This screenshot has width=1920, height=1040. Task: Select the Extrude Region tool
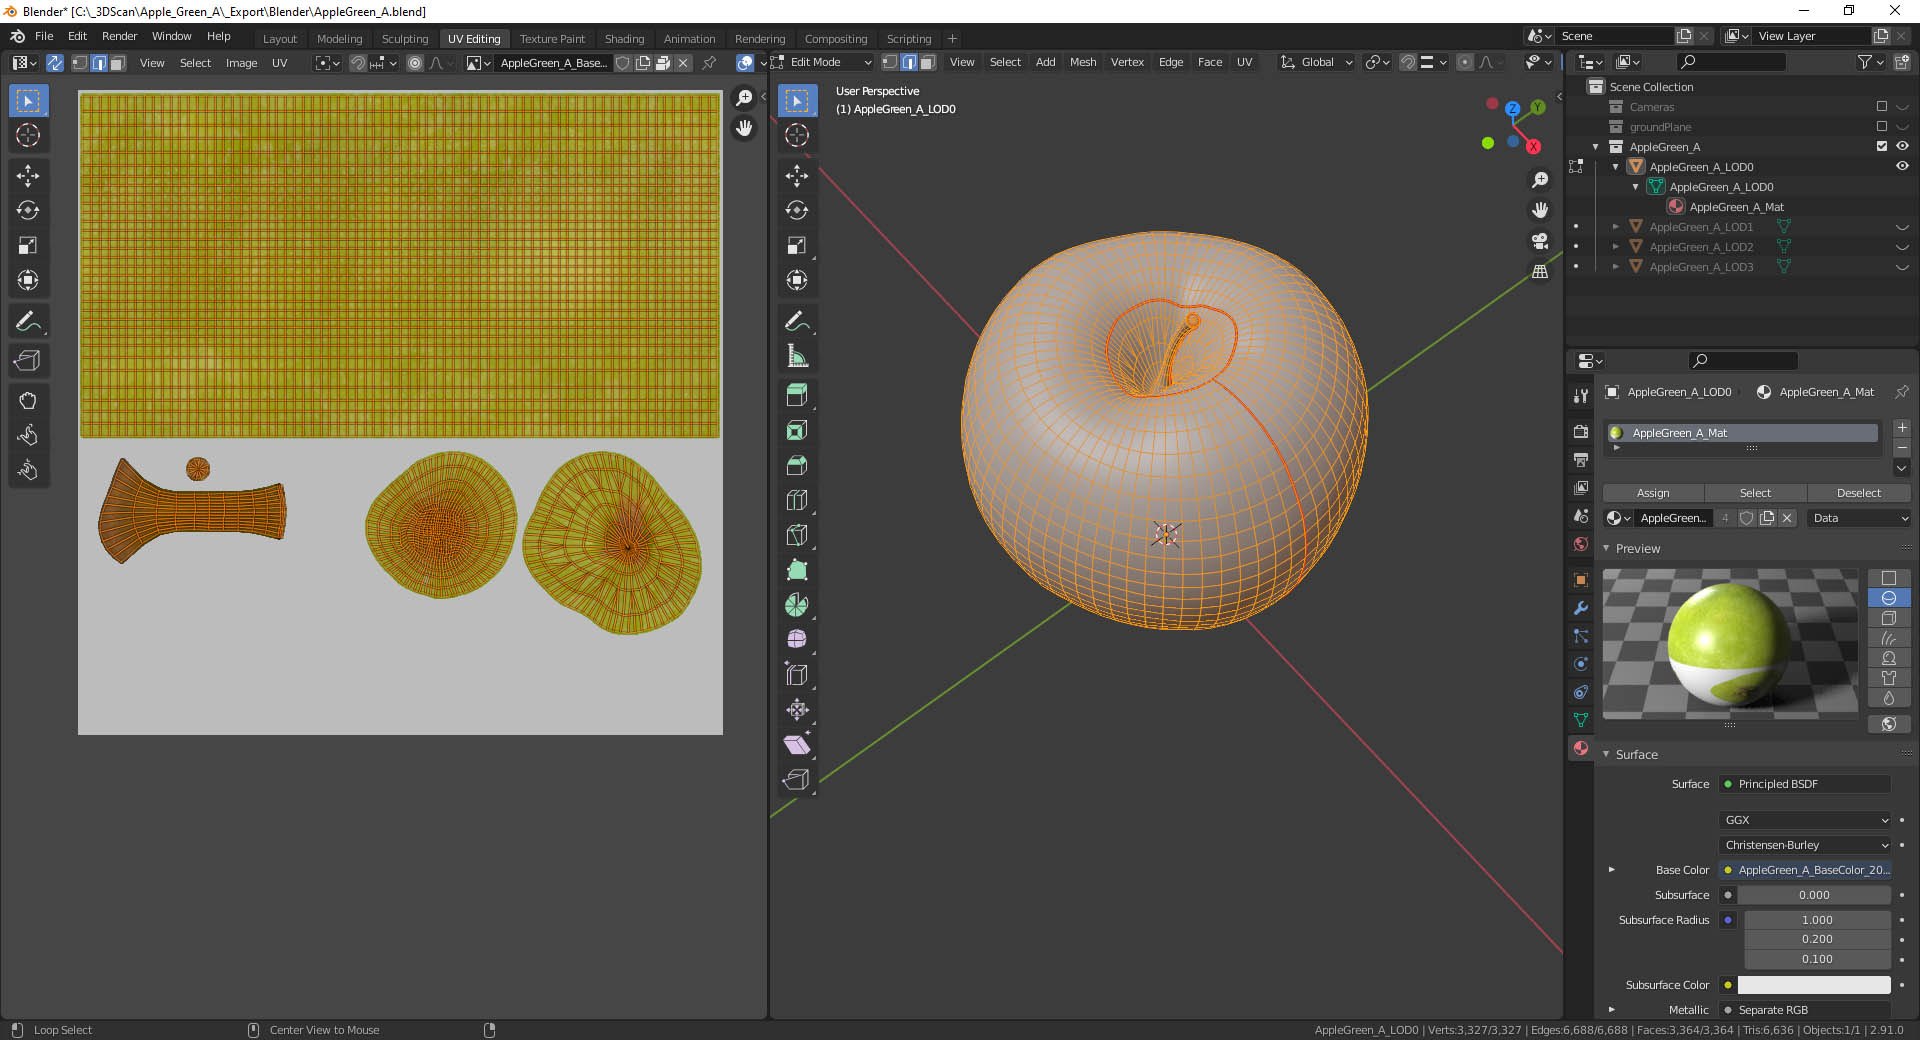(797, 395)
